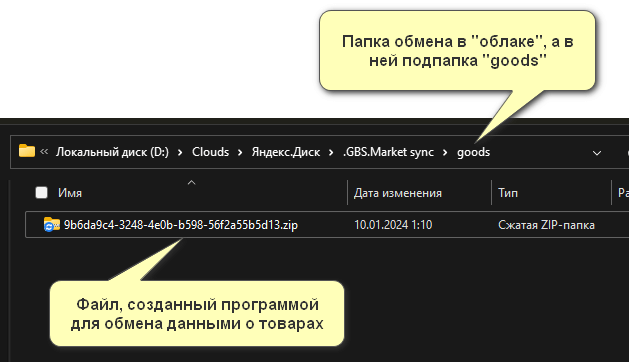
Task: Click the folder icon in address bar
Action: pyautogui.click(x=27, y=151)
